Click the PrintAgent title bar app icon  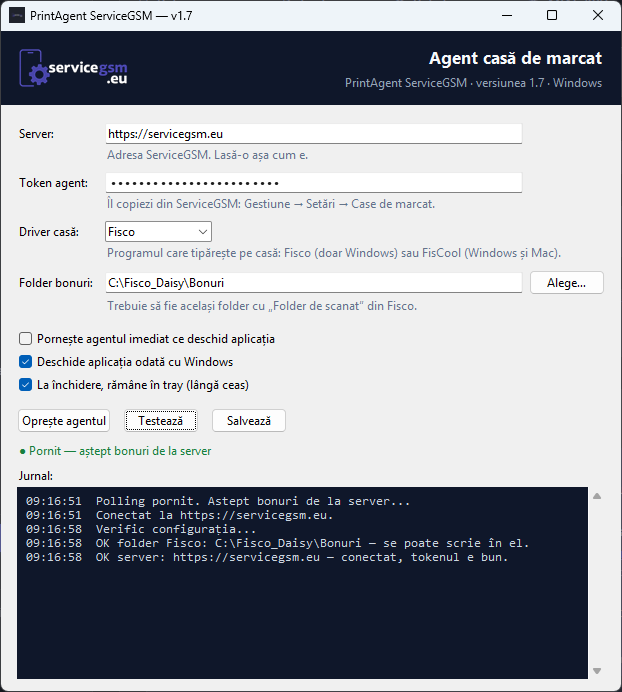[17, 16]
